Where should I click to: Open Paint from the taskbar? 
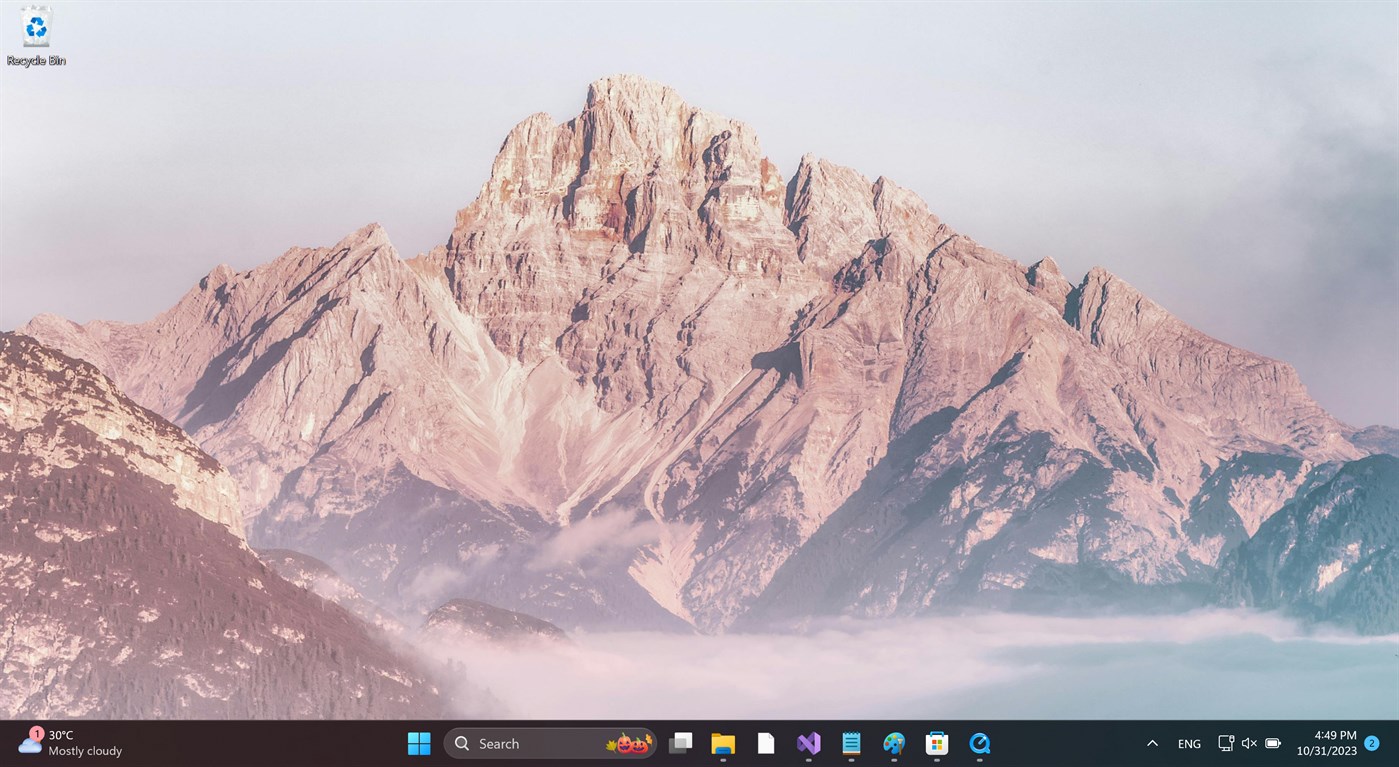coord(893,743)
